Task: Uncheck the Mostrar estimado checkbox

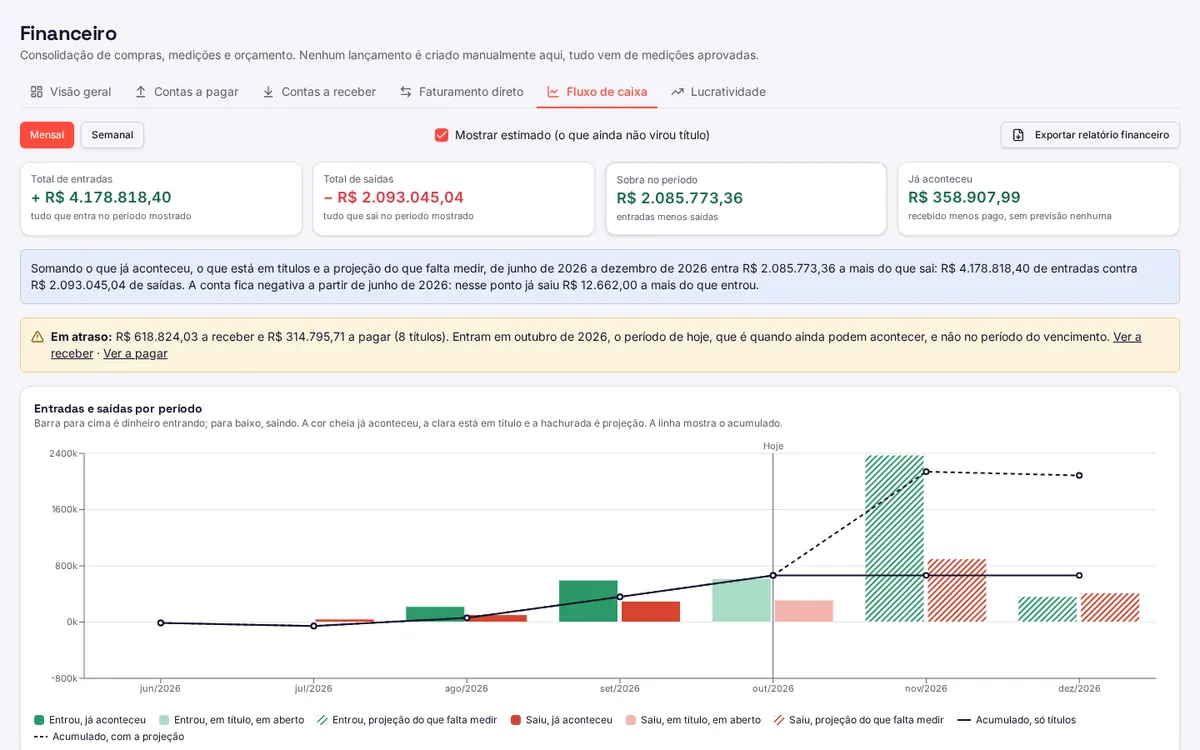Action: click(x=441, y=135)
